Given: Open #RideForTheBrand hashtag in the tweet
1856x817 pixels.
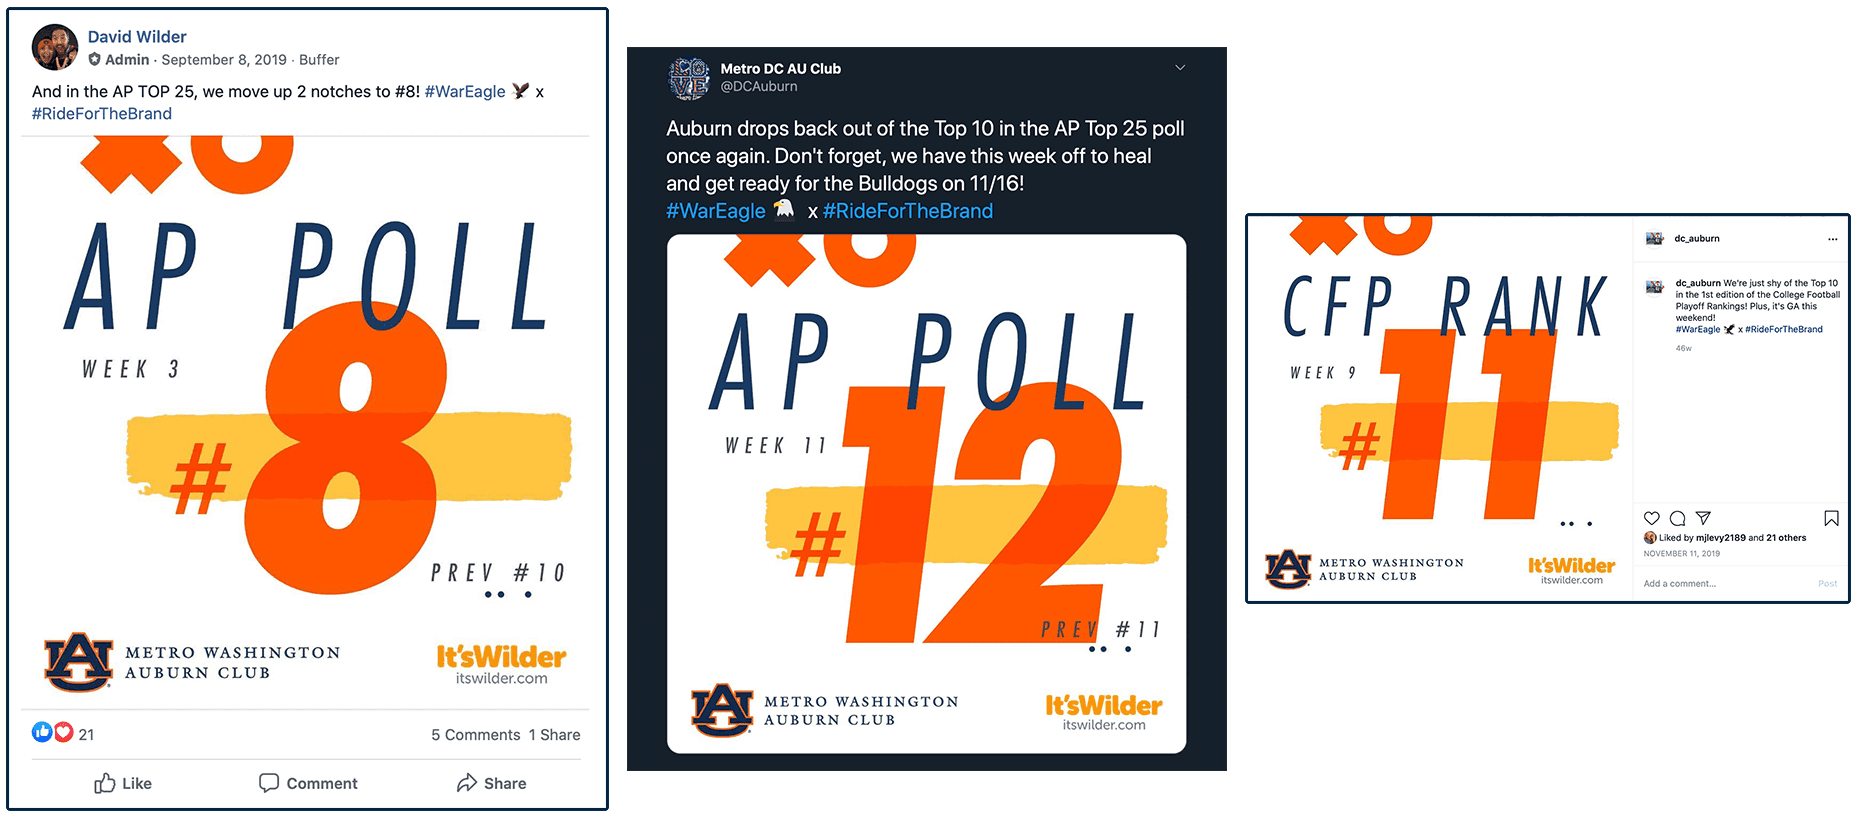Looking at the screenshot, I should 908,211.
